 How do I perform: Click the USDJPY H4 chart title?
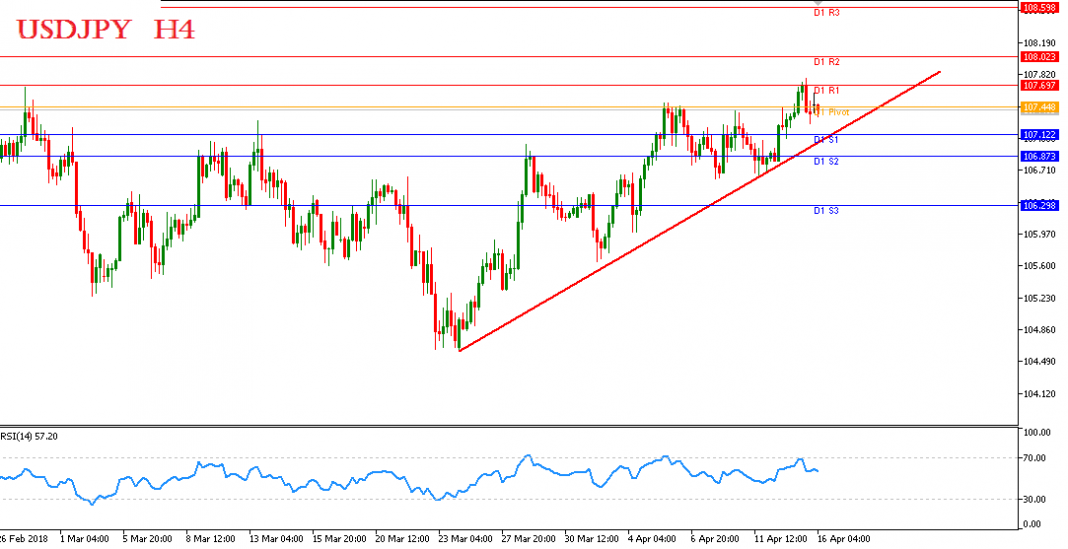click(106, 30)
